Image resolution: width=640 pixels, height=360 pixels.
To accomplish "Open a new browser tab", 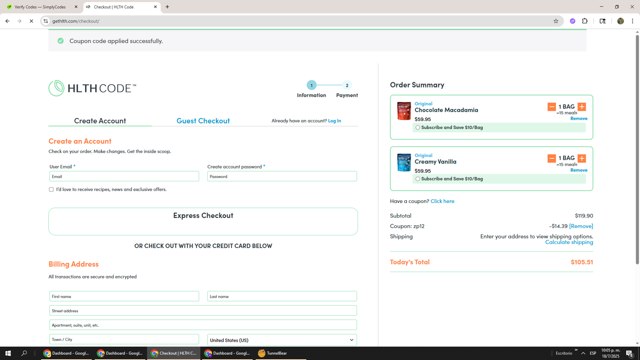I will (167, 7).
